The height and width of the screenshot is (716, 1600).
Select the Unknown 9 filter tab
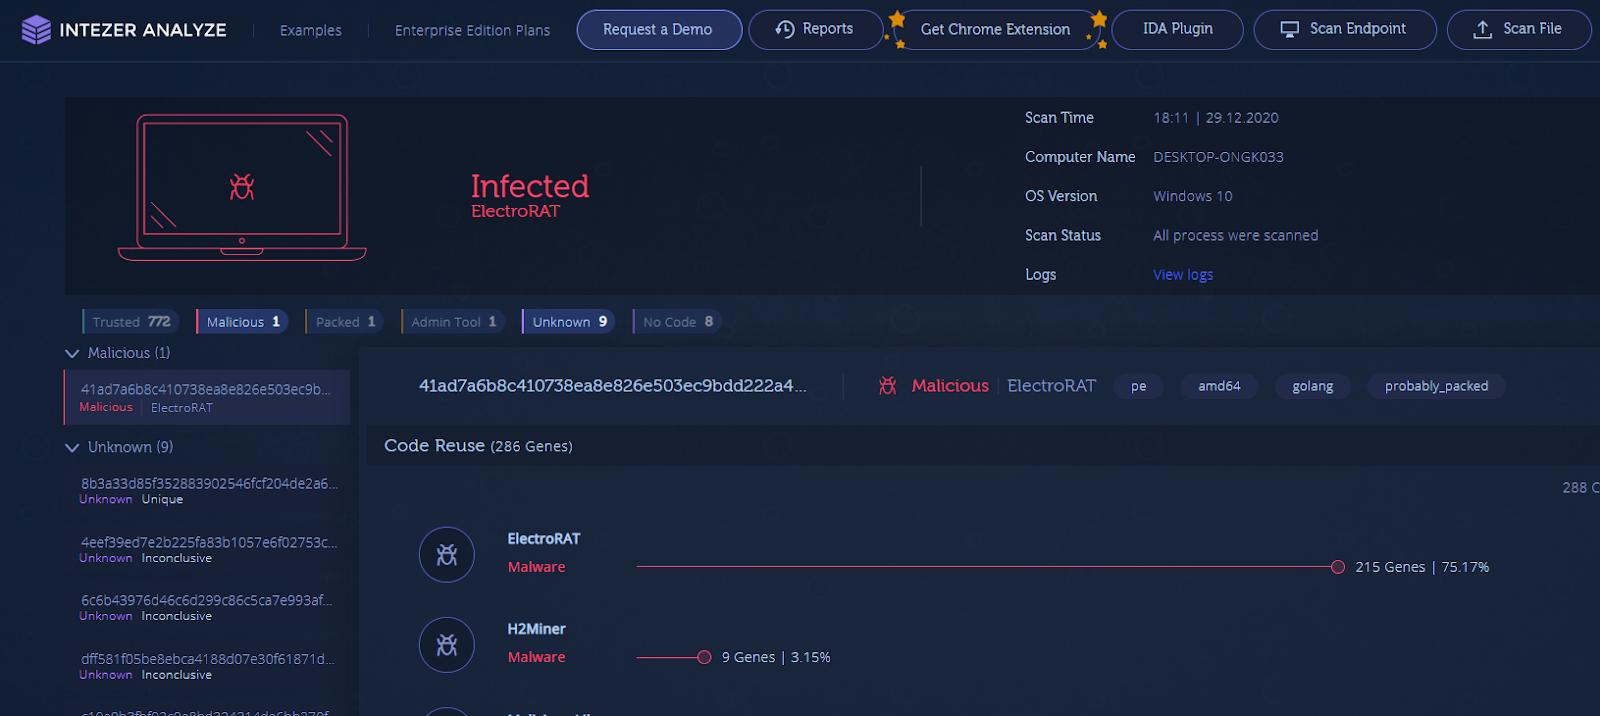click(x=568, y=322)
